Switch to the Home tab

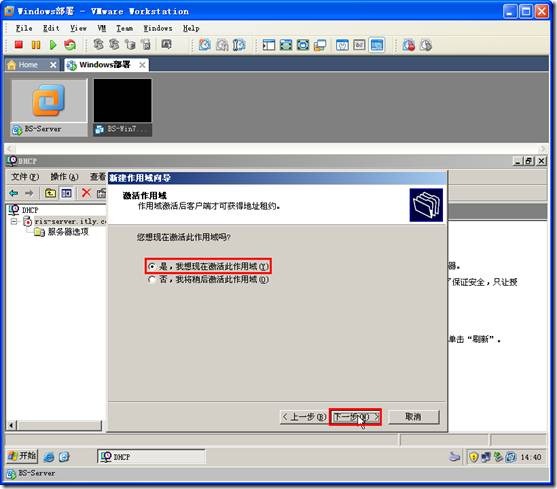pos(28,65)
